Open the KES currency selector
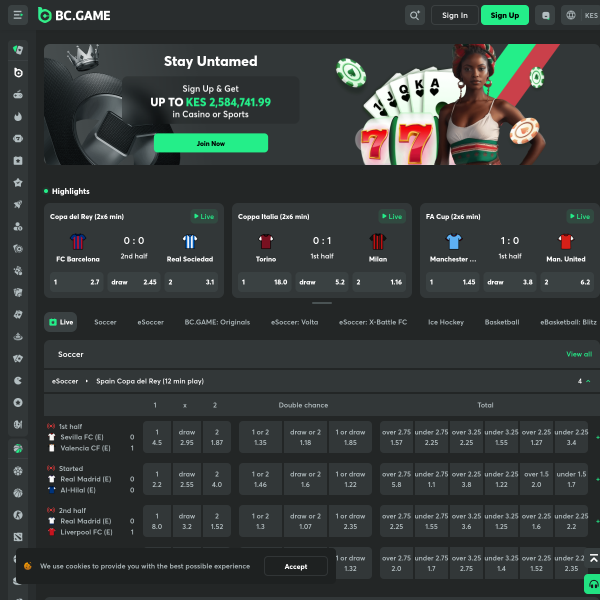600x600 pixels. click(592, 15)
